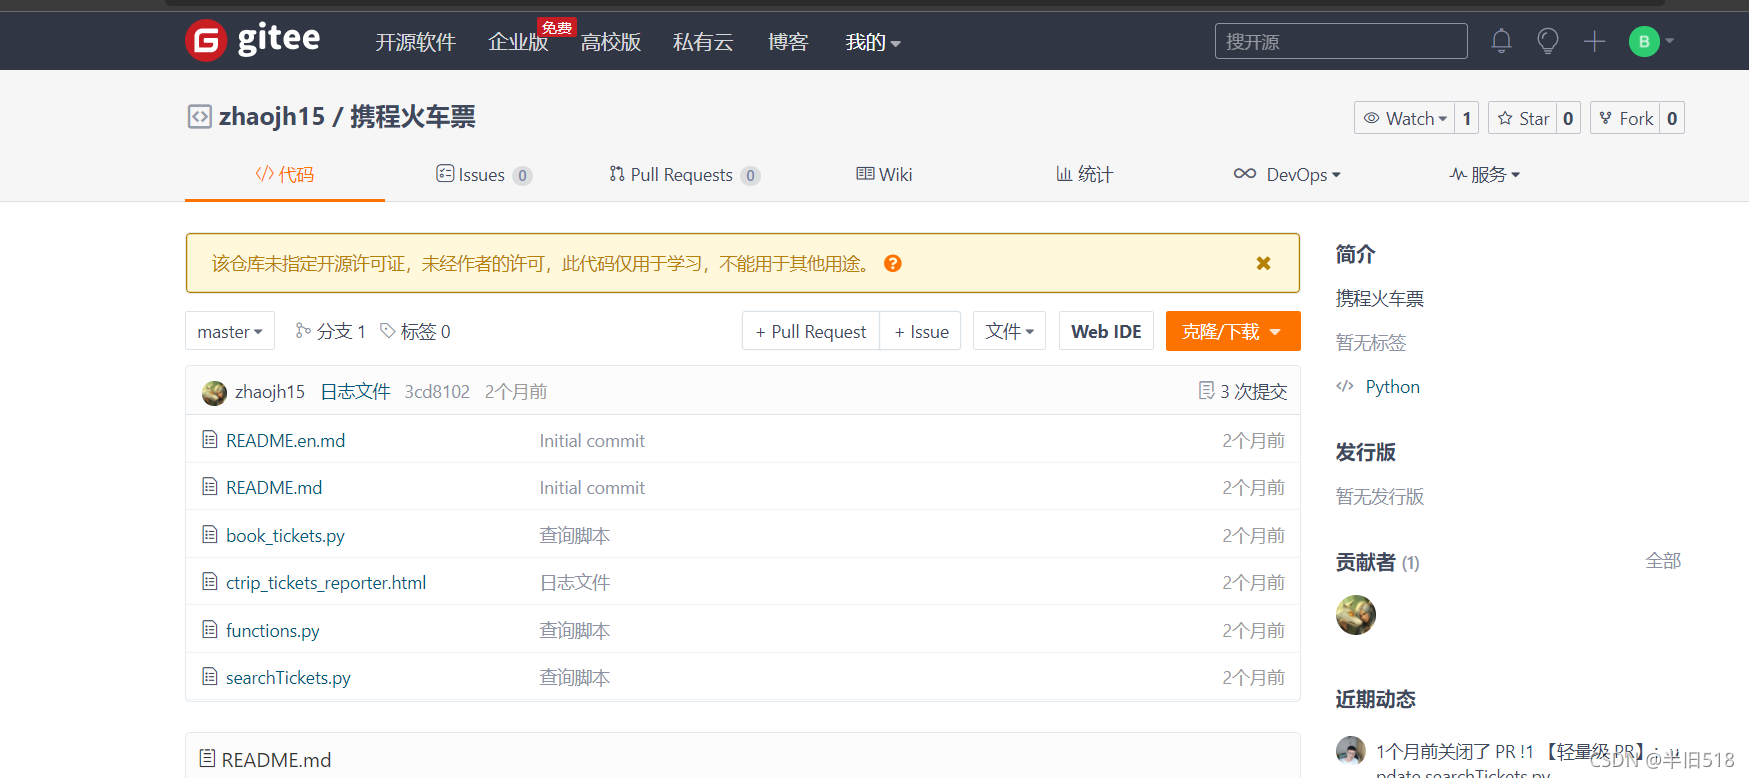Expand the 服务 dropdown tab
The image size is (1749, 778).
pyautogui.click(x=1484, y=174)
